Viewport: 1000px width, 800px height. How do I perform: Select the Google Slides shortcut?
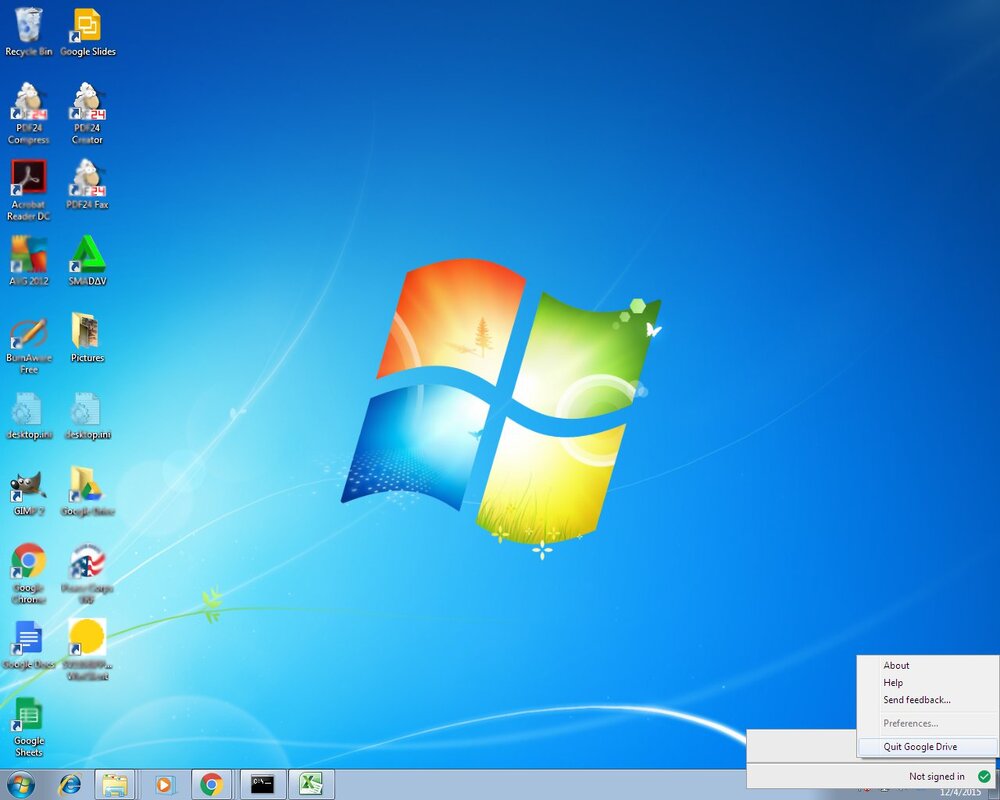[x=87, y=32]
